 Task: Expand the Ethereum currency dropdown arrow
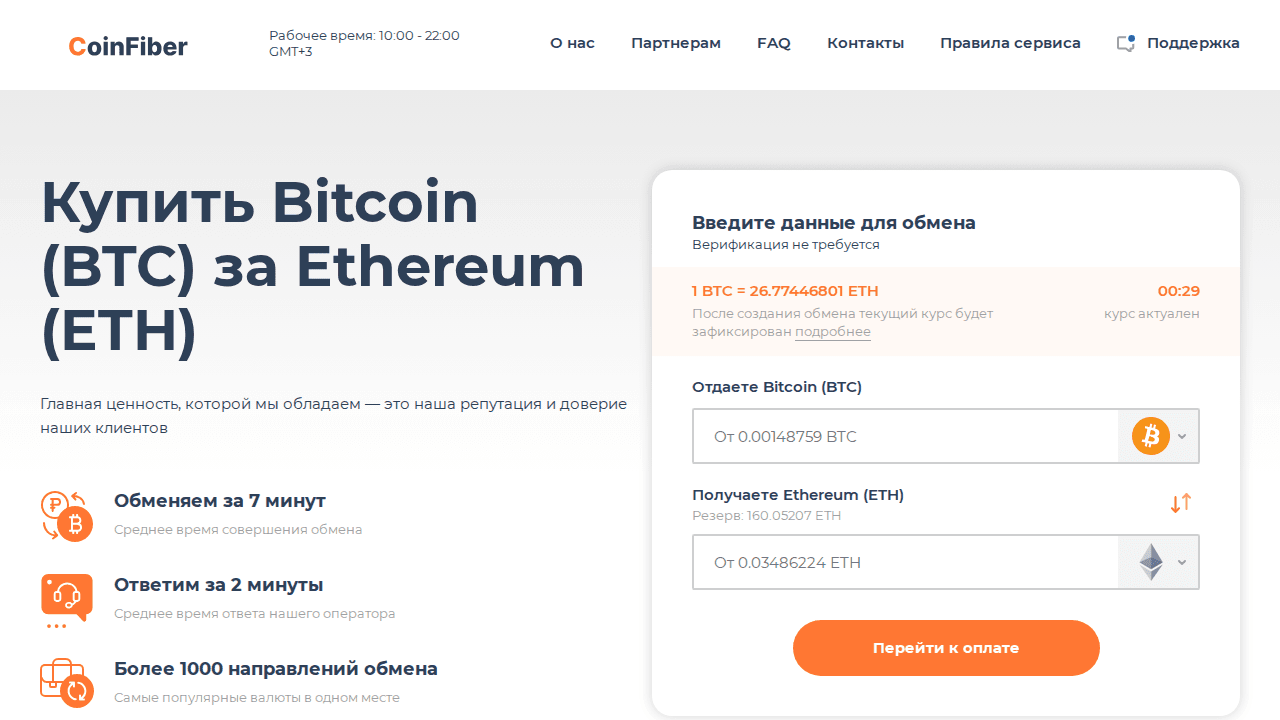tap(1182, 563)
